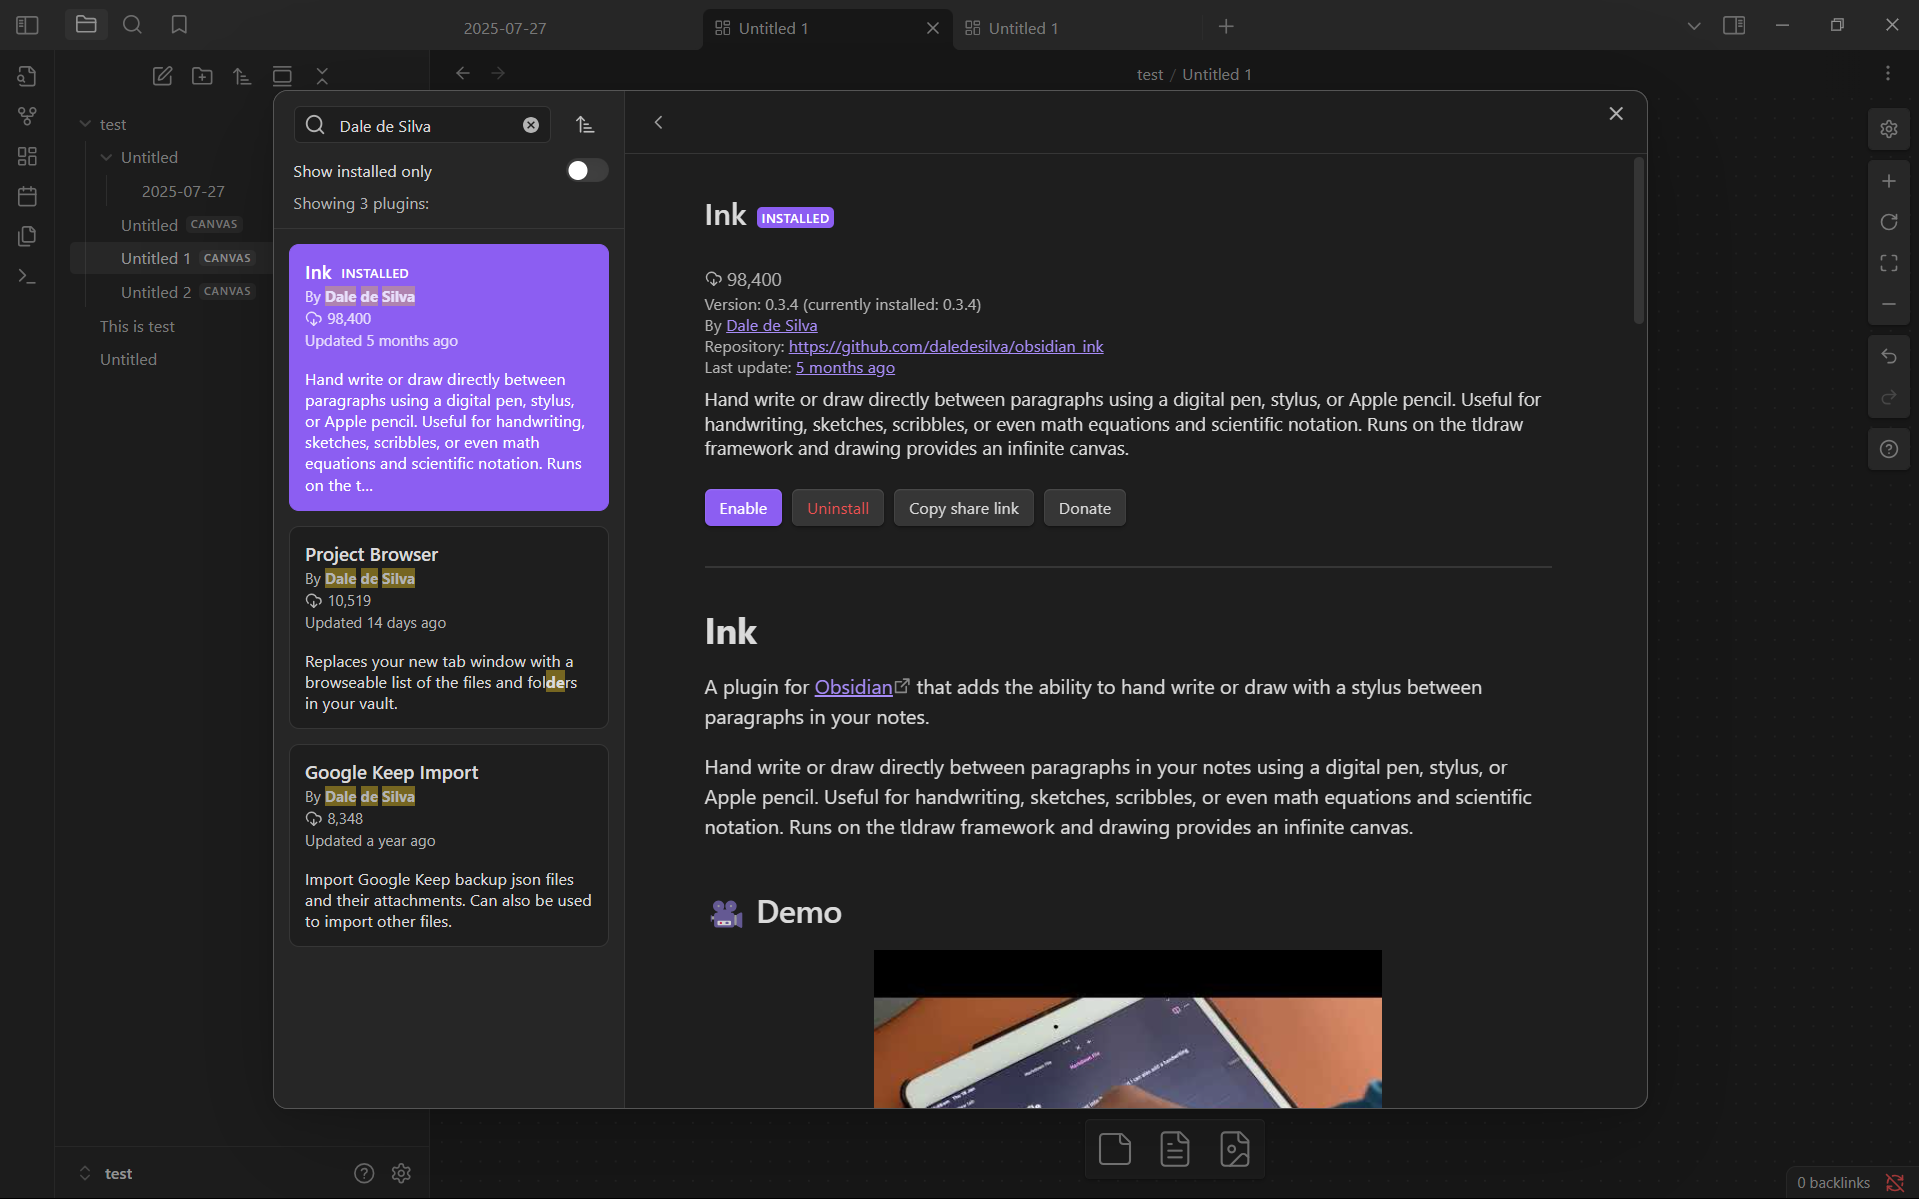Open a new tab
This screenshot has width=1919, height=1199.
click(1226, 26)
